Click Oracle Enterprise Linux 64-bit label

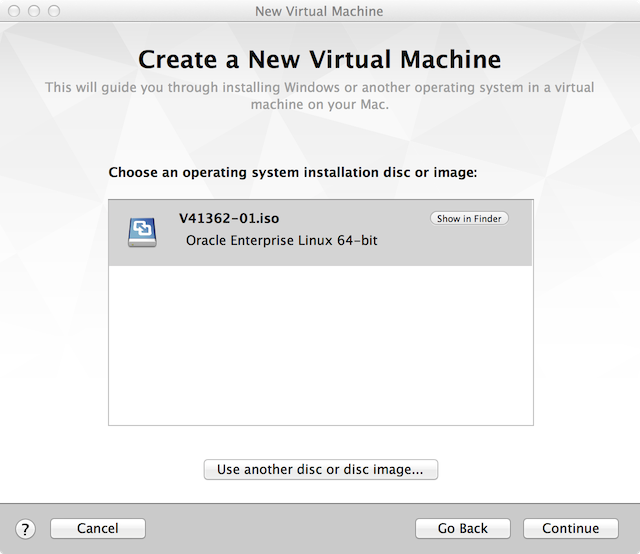pos(282,240)
